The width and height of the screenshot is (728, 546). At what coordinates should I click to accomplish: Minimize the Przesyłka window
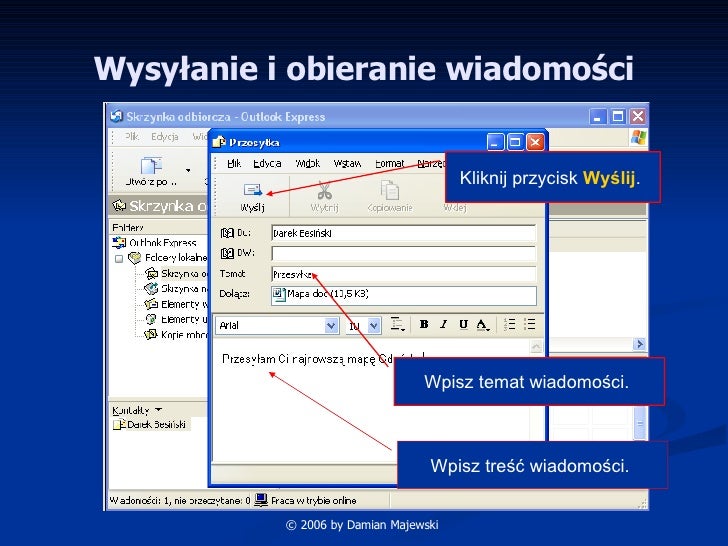(495, 142)
